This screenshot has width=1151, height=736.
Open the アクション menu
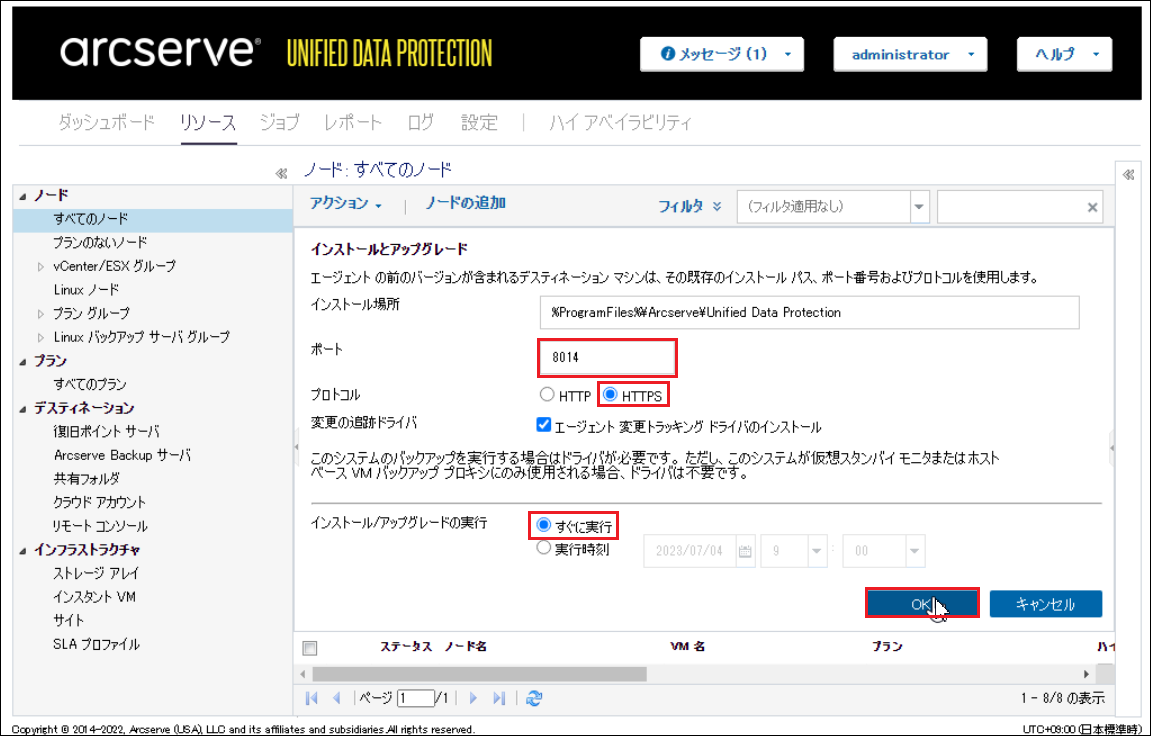345,203
